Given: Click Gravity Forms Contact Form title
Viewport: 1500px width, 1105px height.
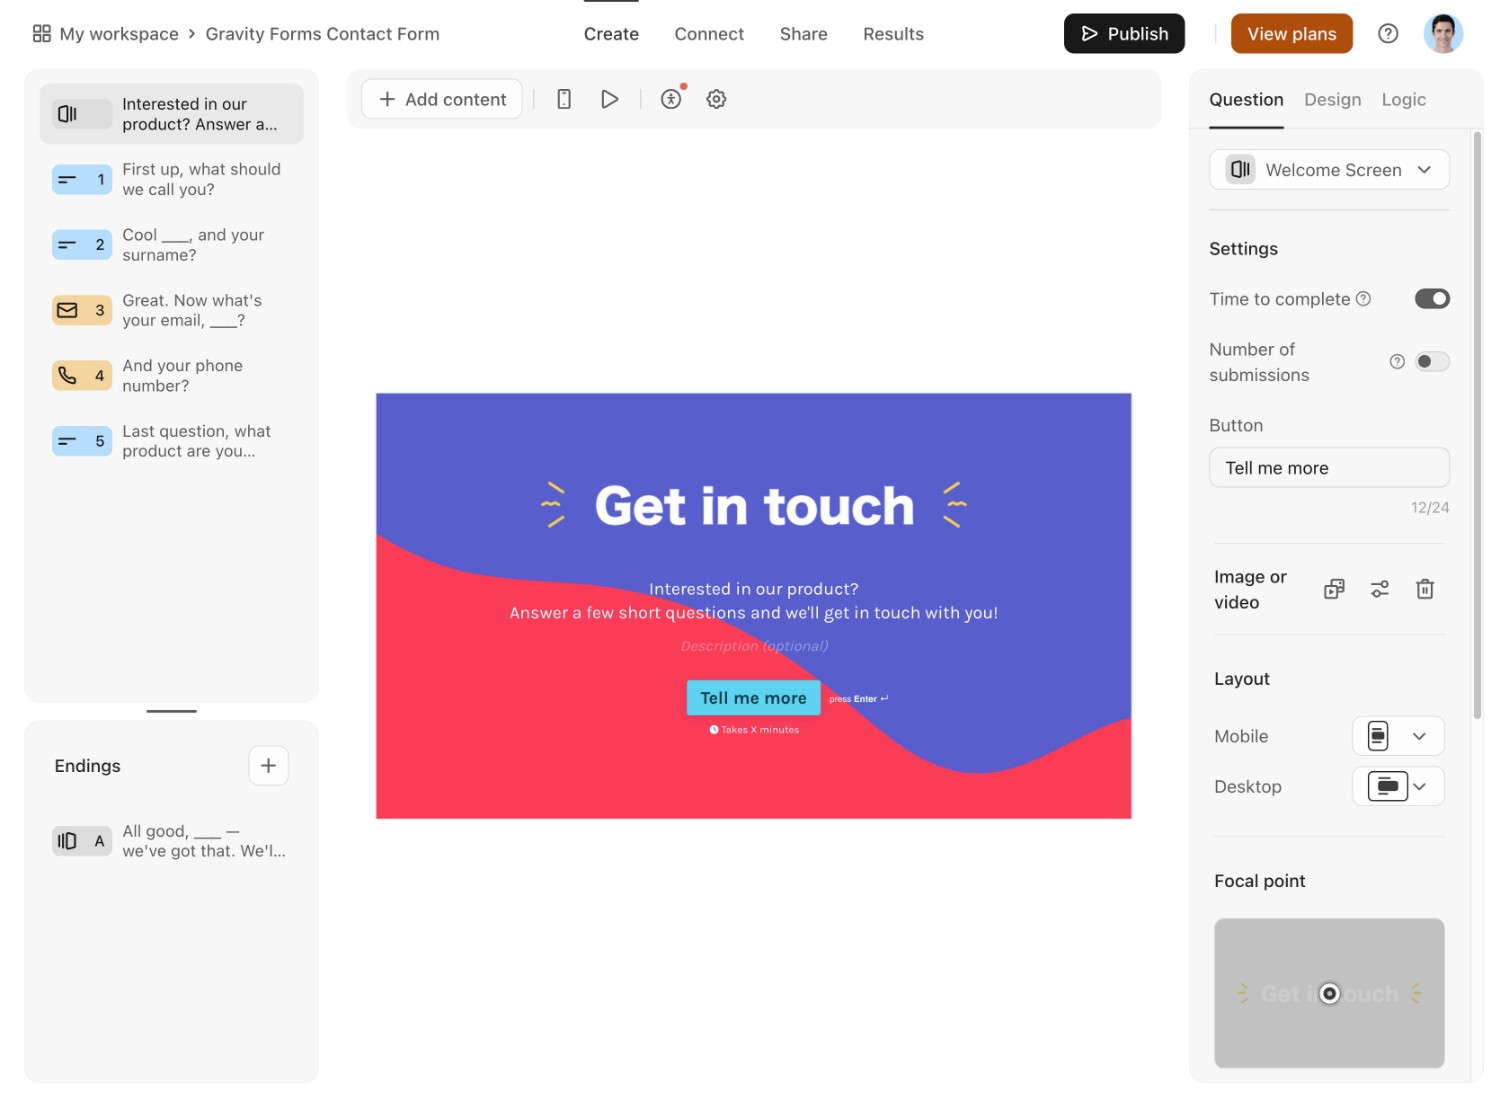Looking at the screenshot, I should (322, 34).
